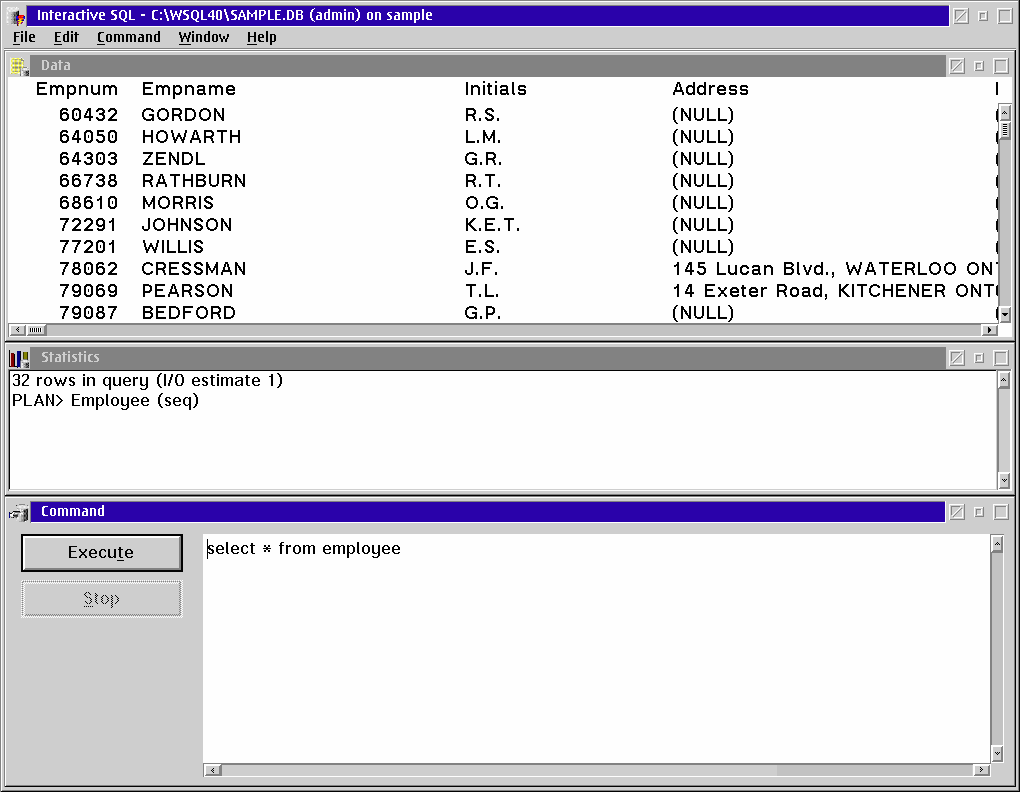Viewport: 1020px width, 792px height.
Task: Open the Command menu
Action: click(128, 37)
